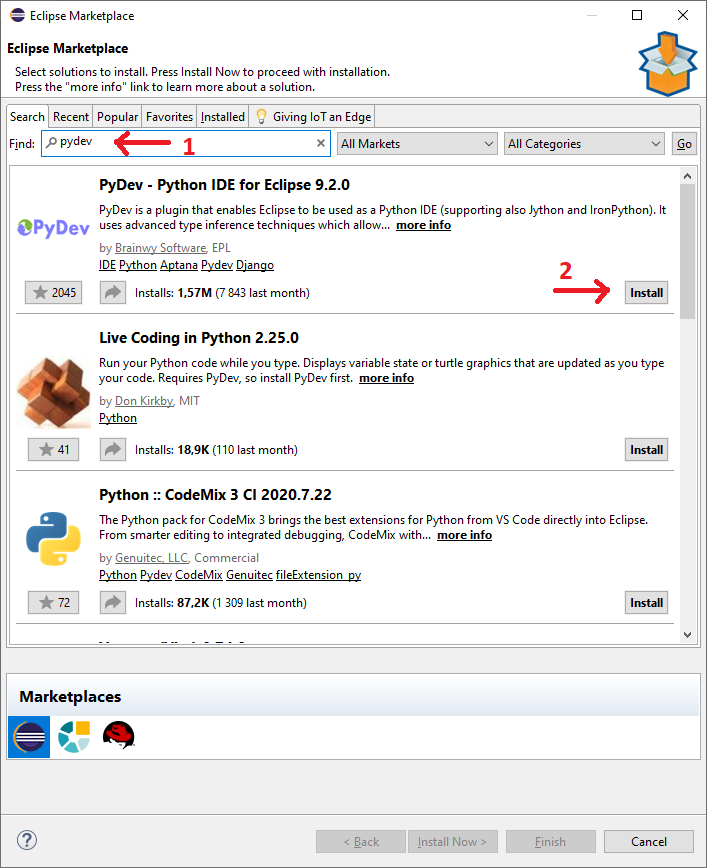Click into the Find search field
Screen dimensions: 707x868
coord(180,144)
